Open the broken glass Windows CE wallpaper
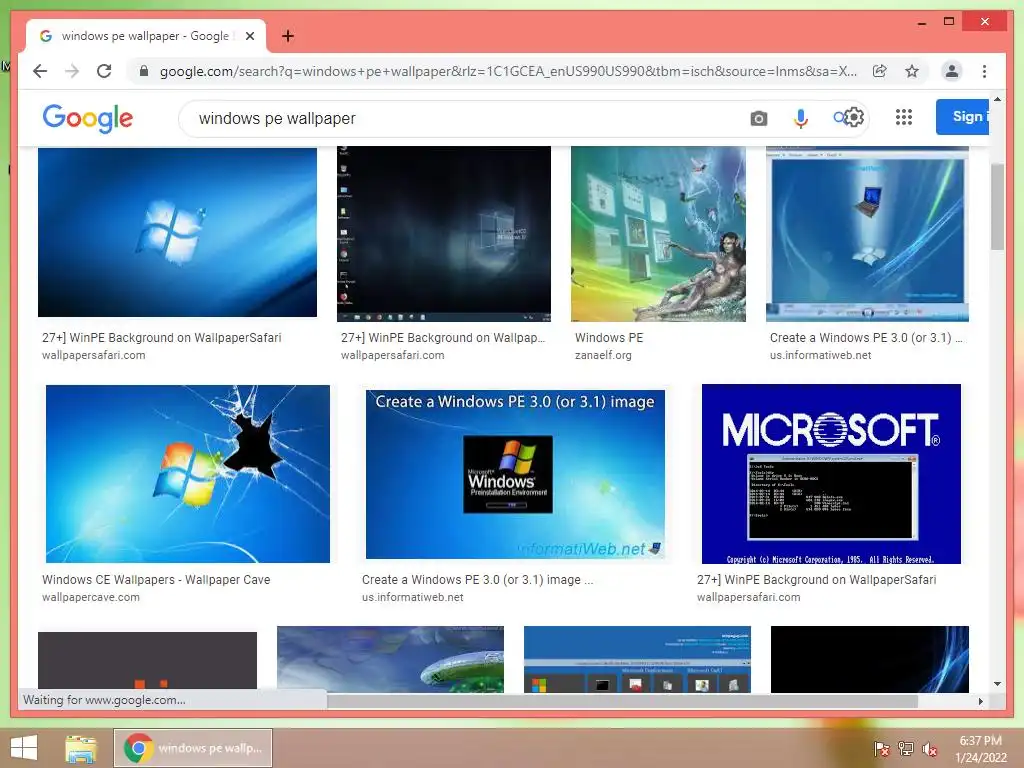The width and height of the screenshot is (1024, 768). (x=187, y=473)
